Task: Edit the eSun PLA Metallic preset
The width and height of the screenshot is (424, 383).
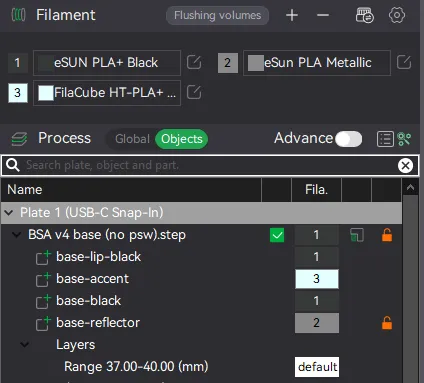Action: point(404,62)
